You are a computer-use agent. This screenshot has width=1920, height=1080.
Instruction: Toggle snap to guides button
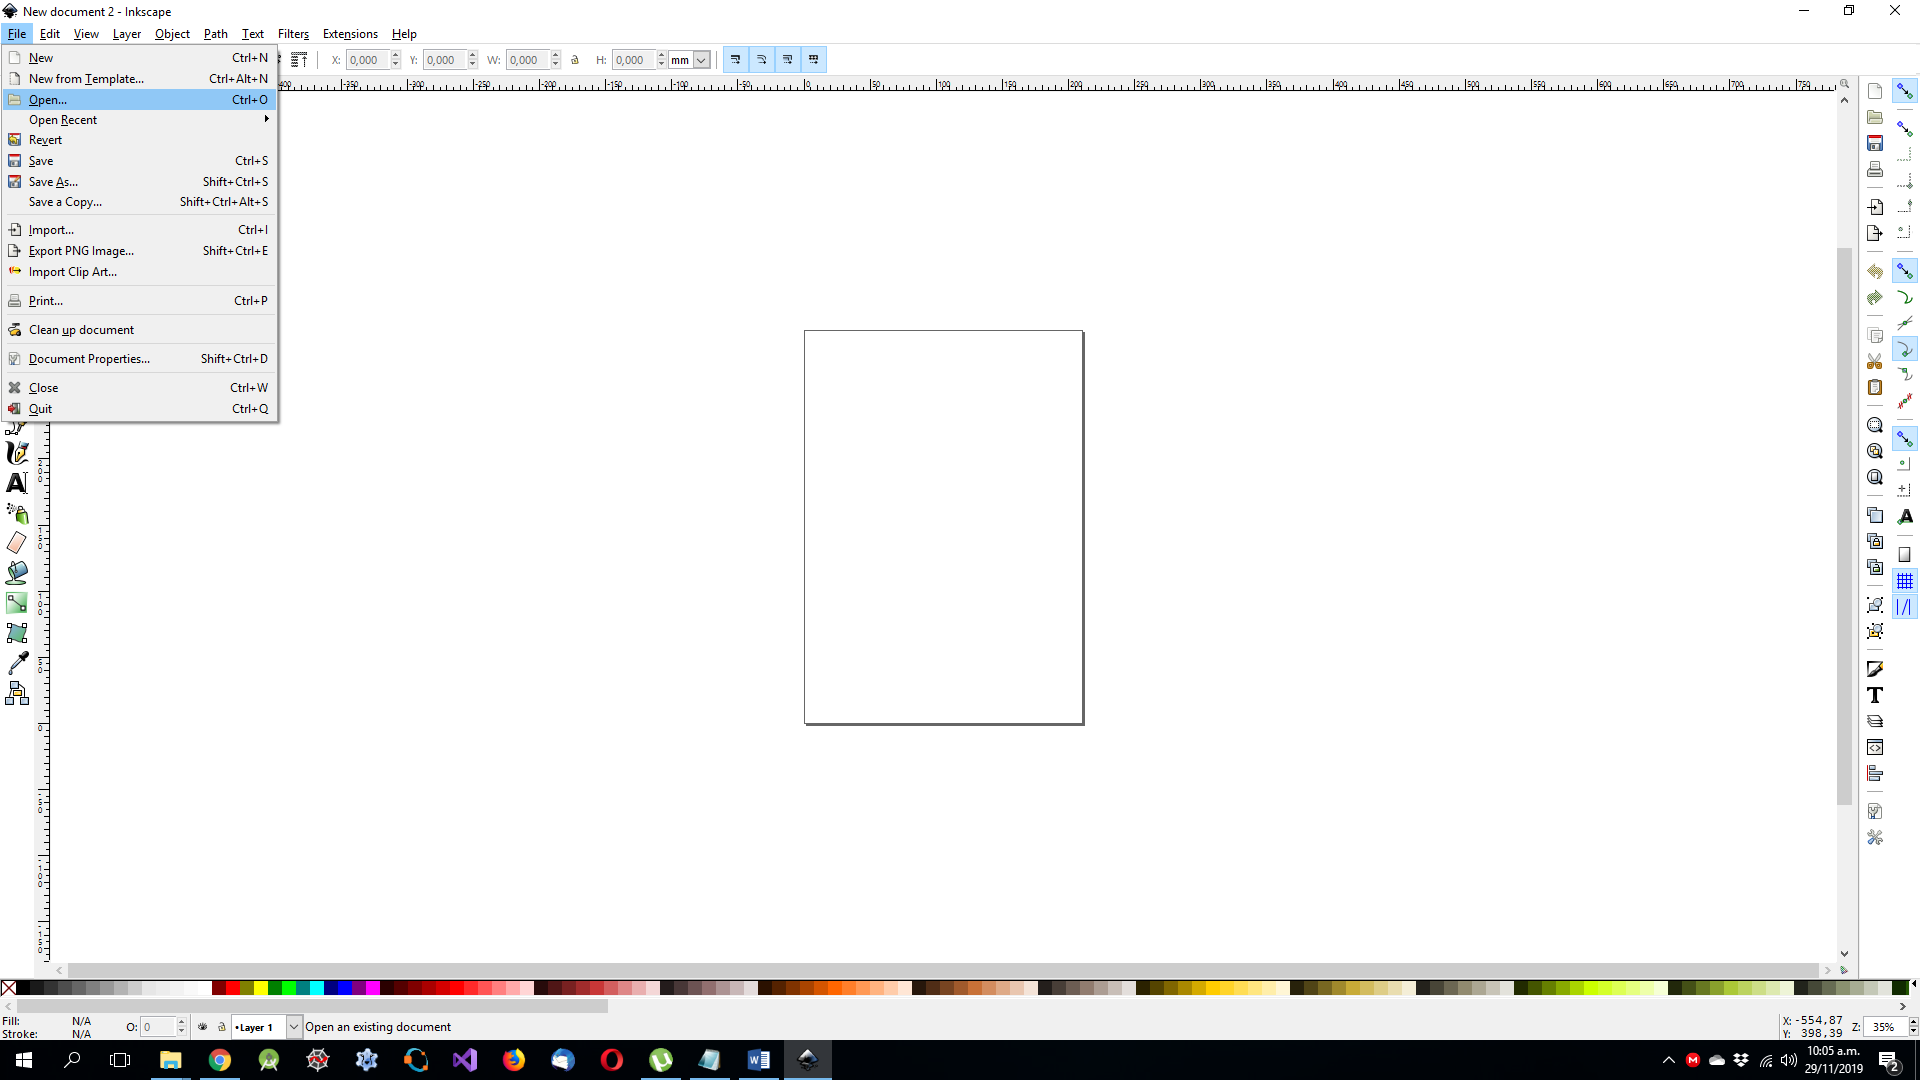pos(1905,607)
